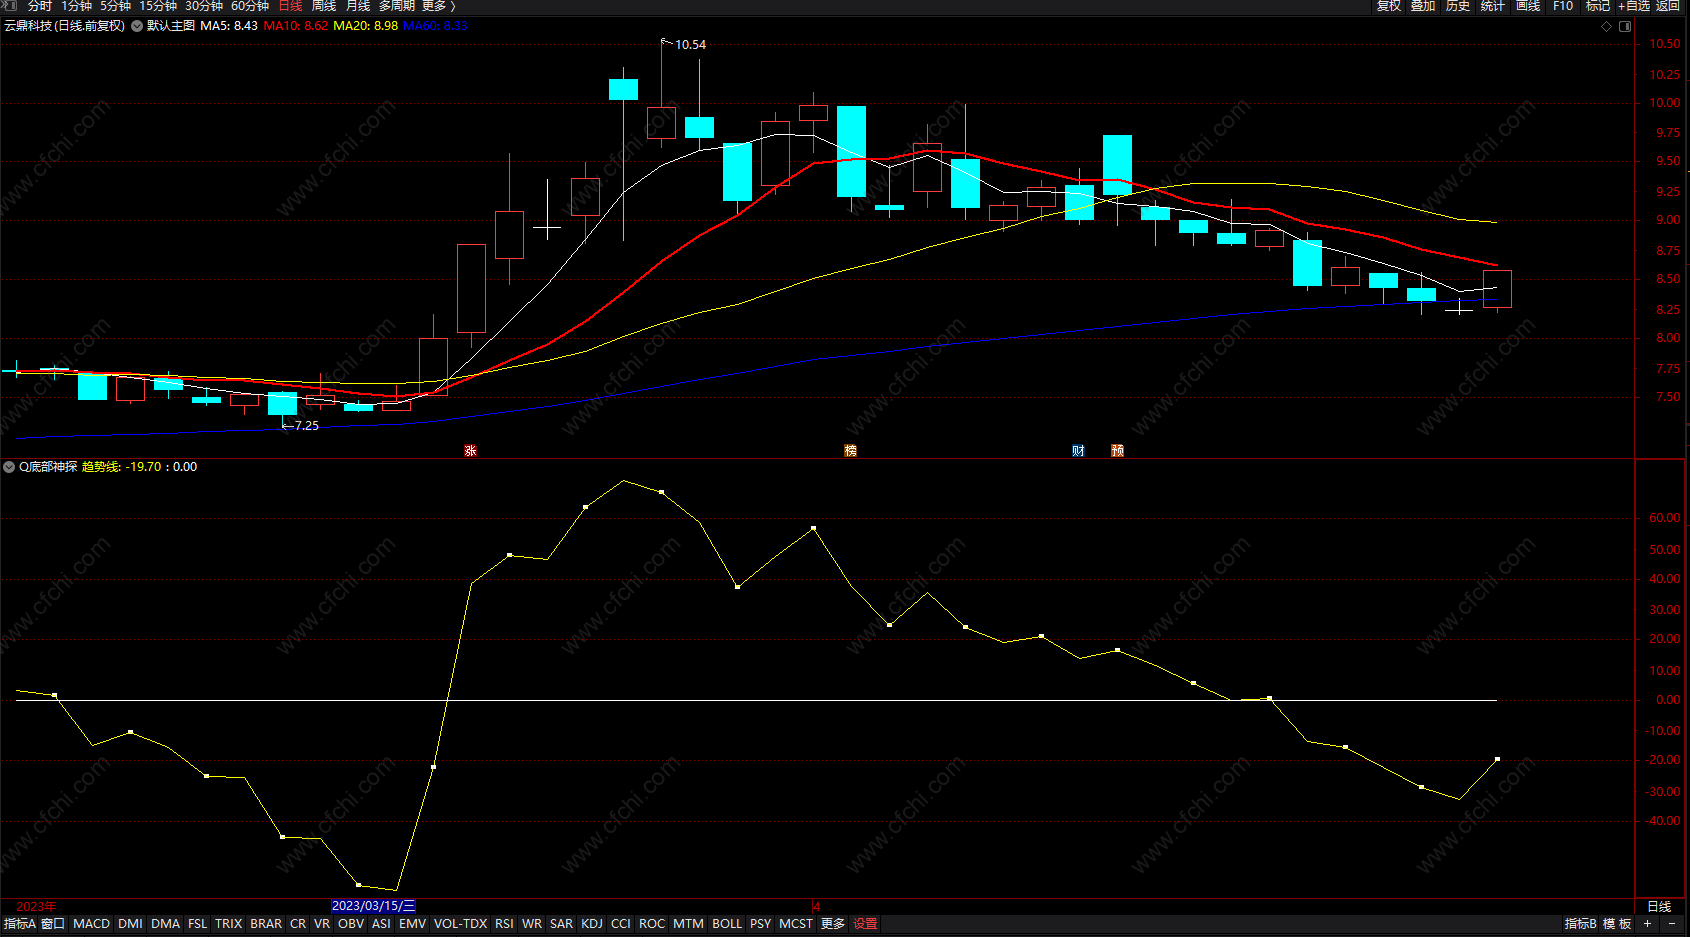The height and width of the screenshot is (937, 1690).
Task: Open the 多周期 multi-period view
Action: 396,6
